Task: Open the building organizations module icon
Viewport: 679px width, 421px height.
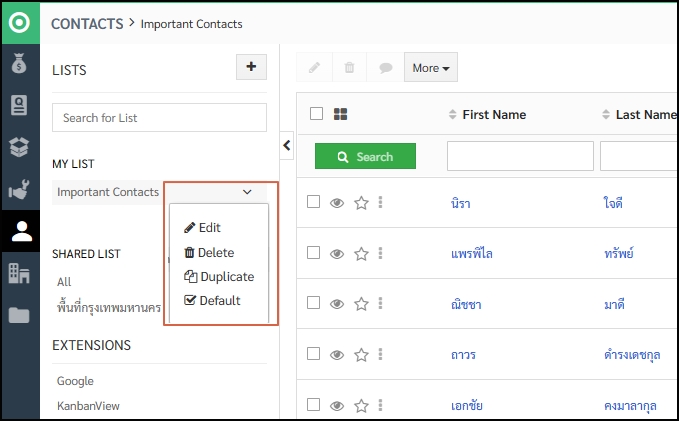Action: [19, 273]
